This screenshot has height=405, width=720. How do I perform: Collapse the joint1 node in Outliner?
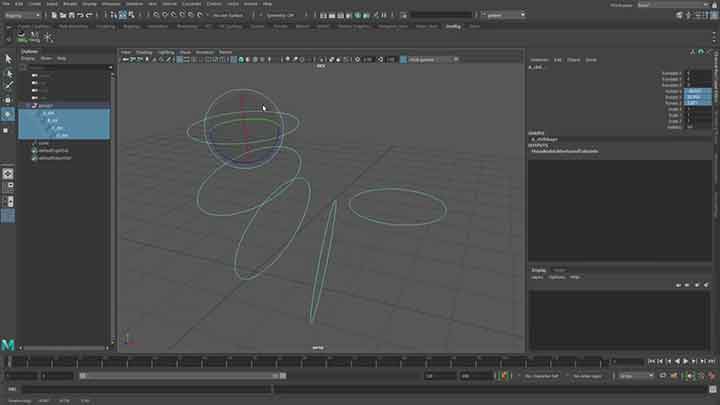(28, 106)
